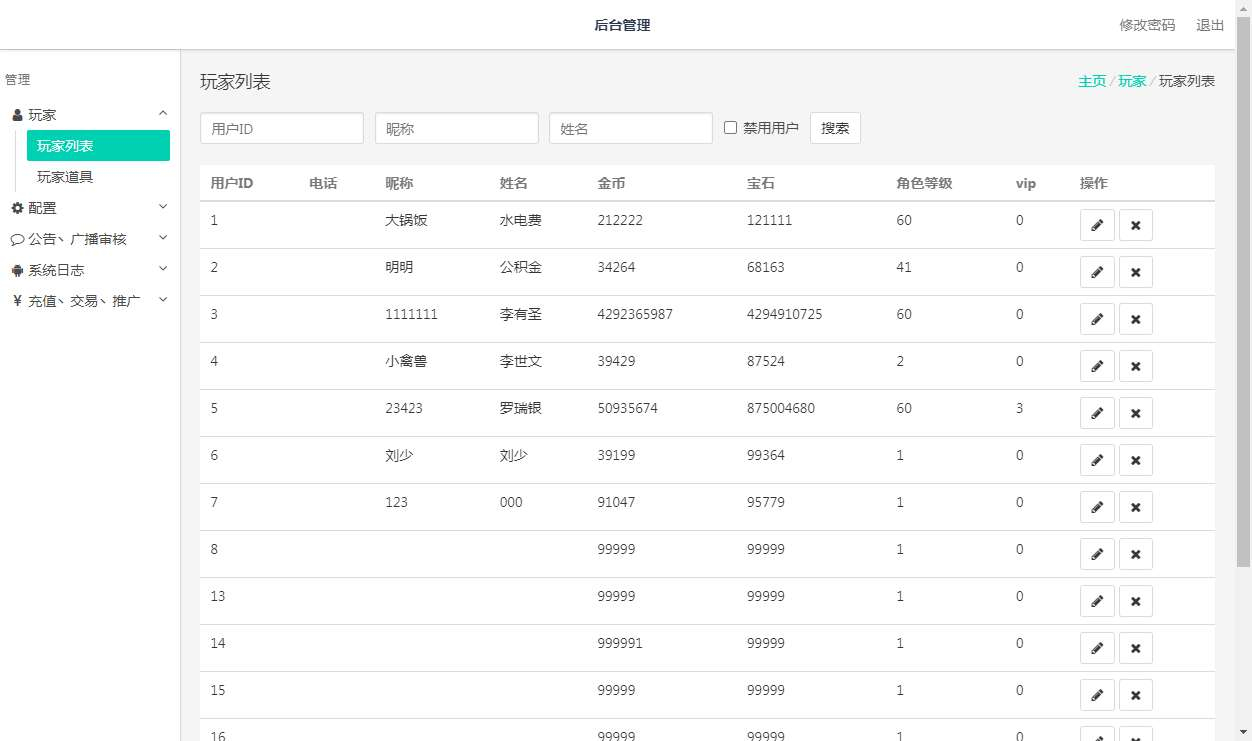Edit player 刘少 via pencil icon
Screen dimensions: 1252x741
pyautogui.click(x=1097, y=460)
